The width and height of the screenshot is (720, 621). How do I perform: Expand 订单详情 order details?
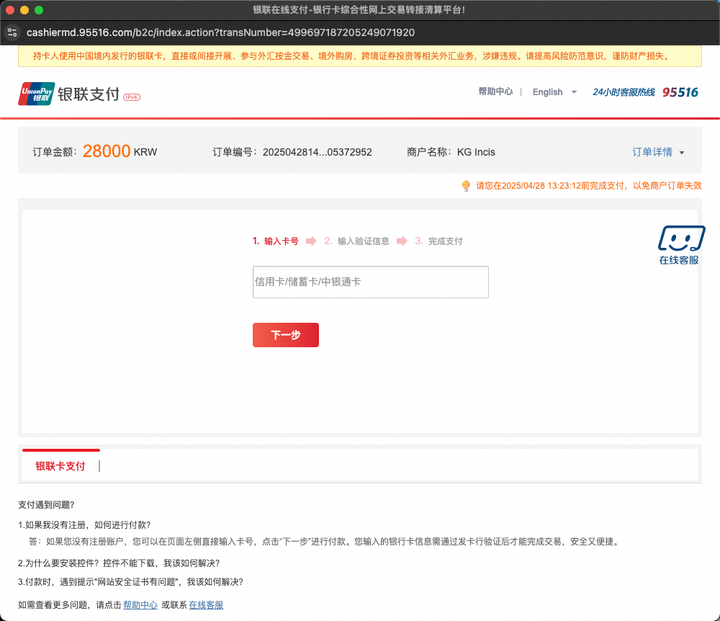[658, 152]
